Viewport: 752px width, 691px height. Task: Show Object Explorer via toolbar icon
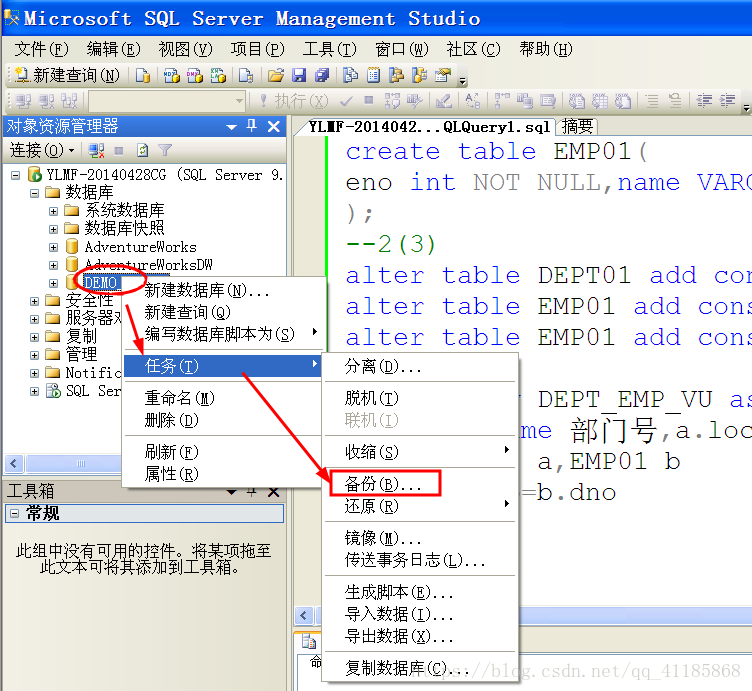[x=397, y=75]
